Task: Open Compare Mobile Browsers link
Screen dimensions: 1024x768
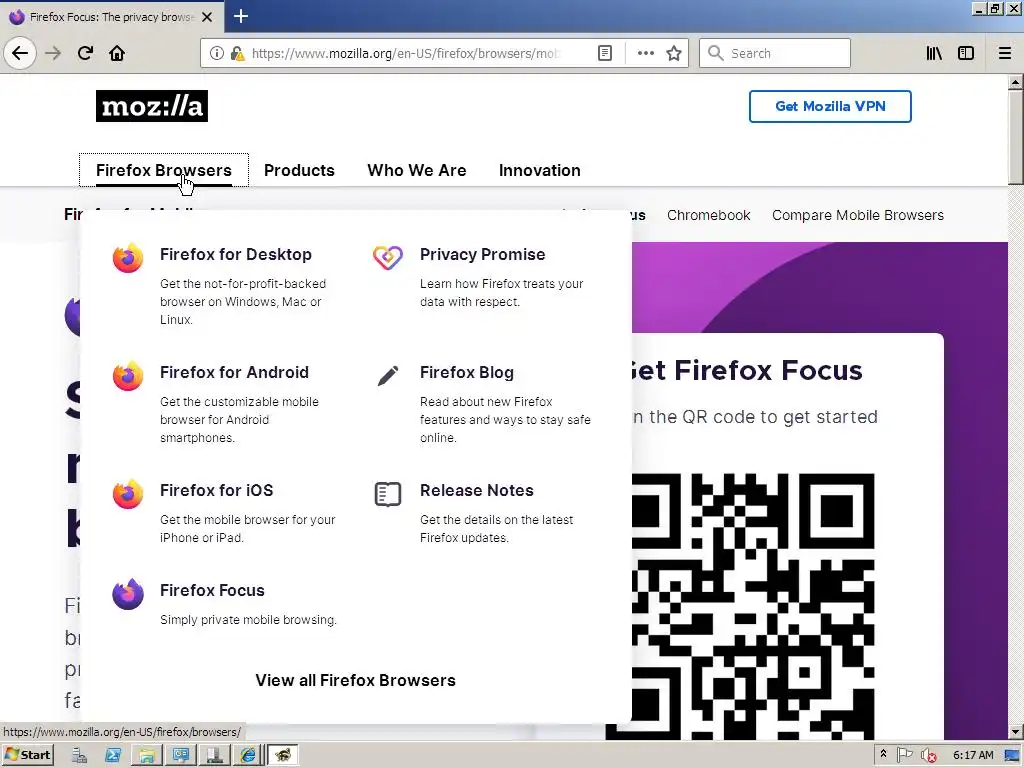Action: pyautogui.click(x=857, y=216)
